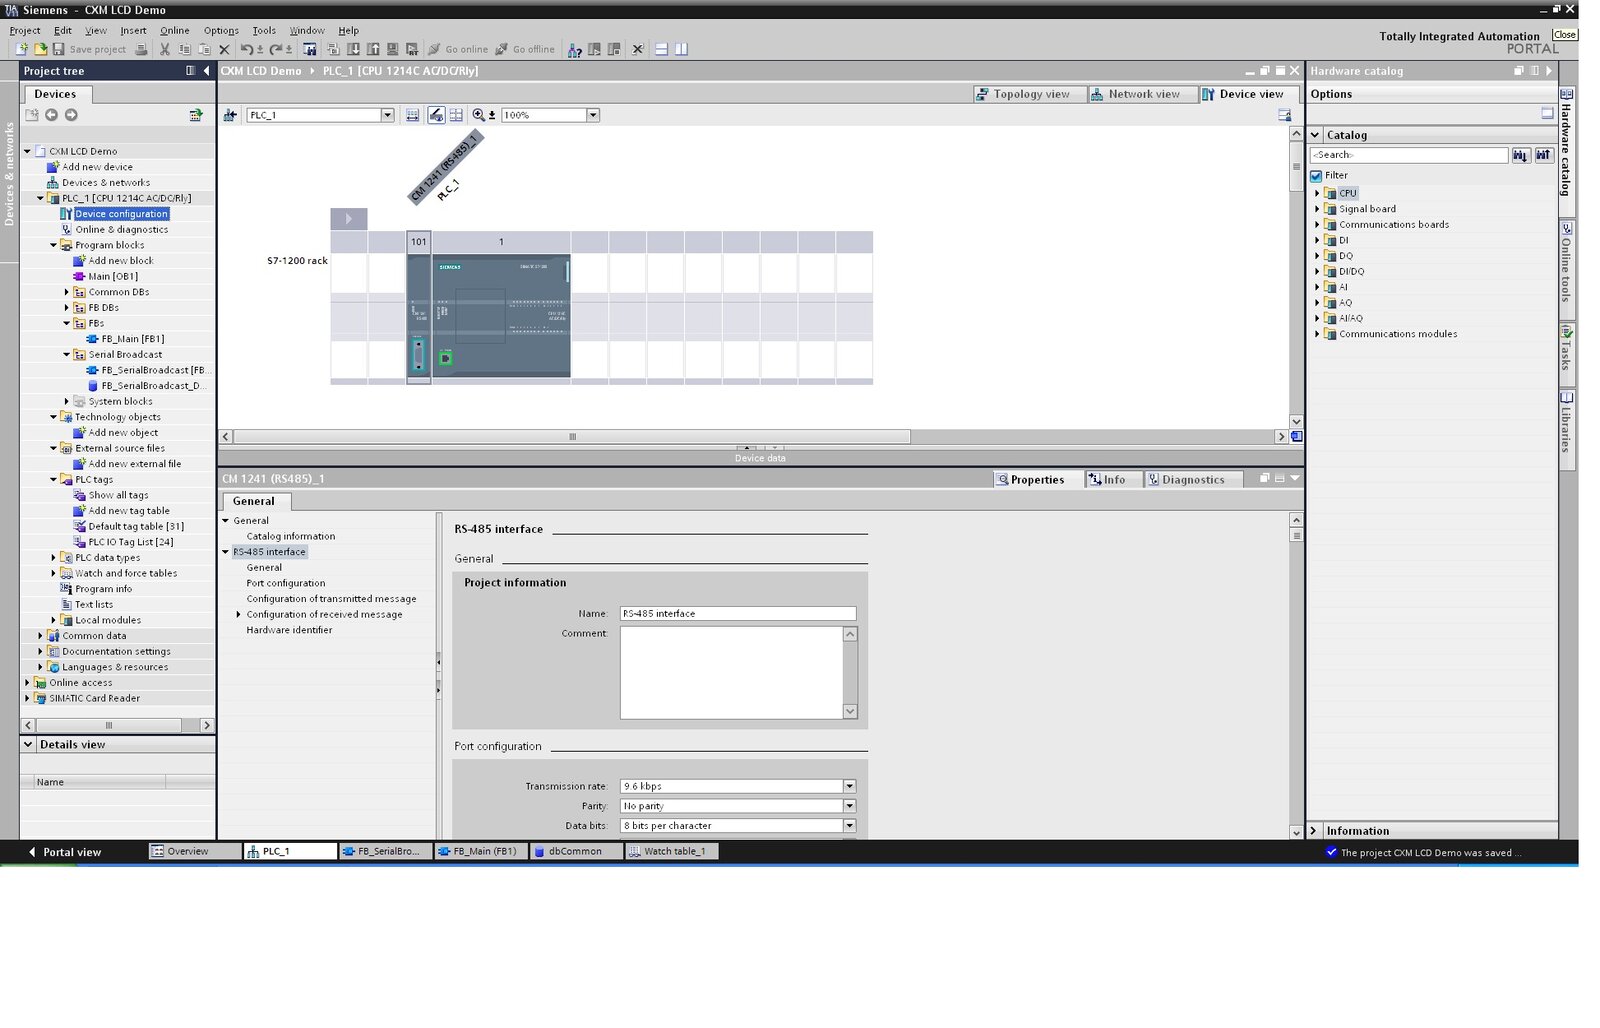This screenshot has width=1600, height=1028.
Task: Expand Configuration of received message
Action: (238, 615)
